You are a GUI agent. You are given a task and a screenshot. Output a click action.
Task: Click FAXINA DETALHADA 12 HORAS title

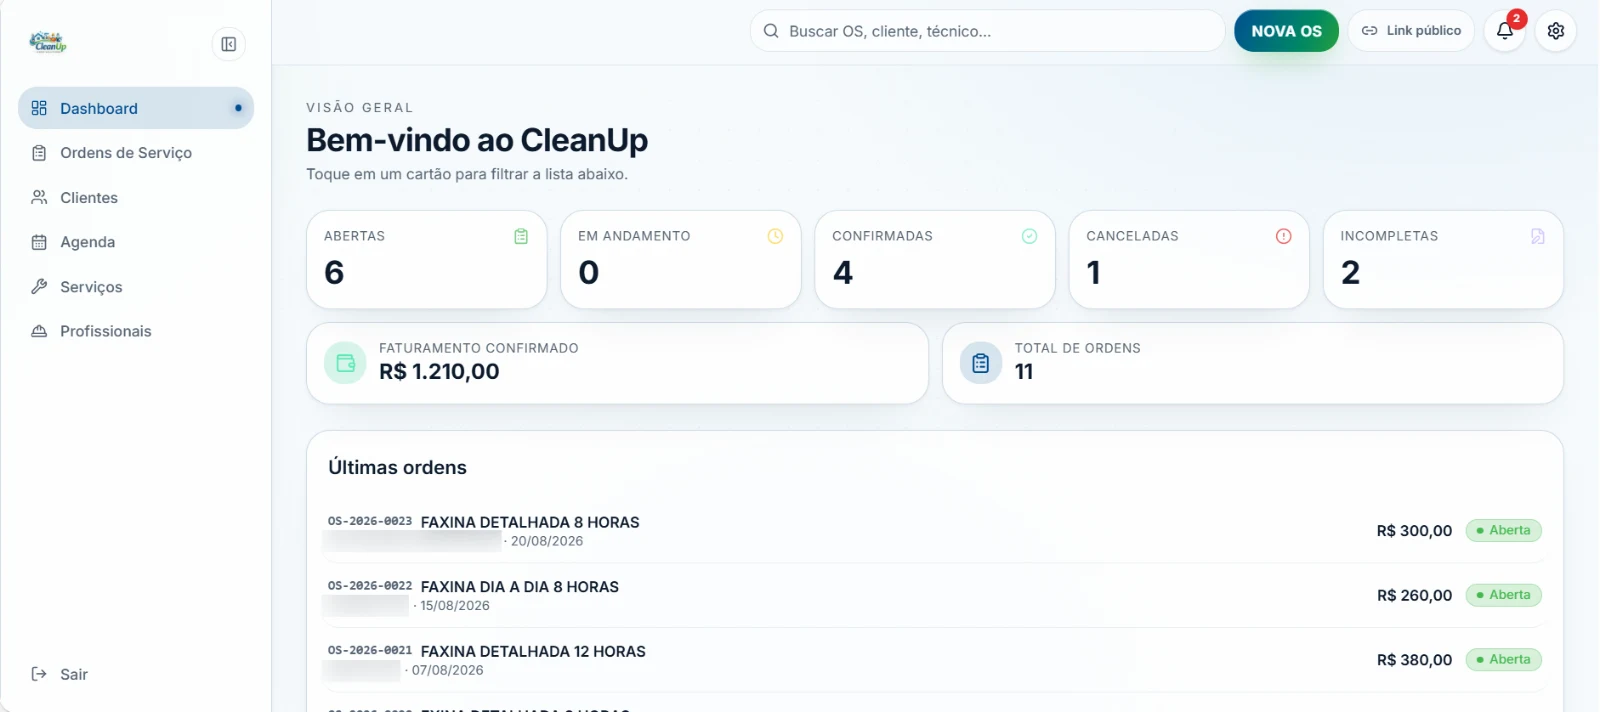pos(533,651)
